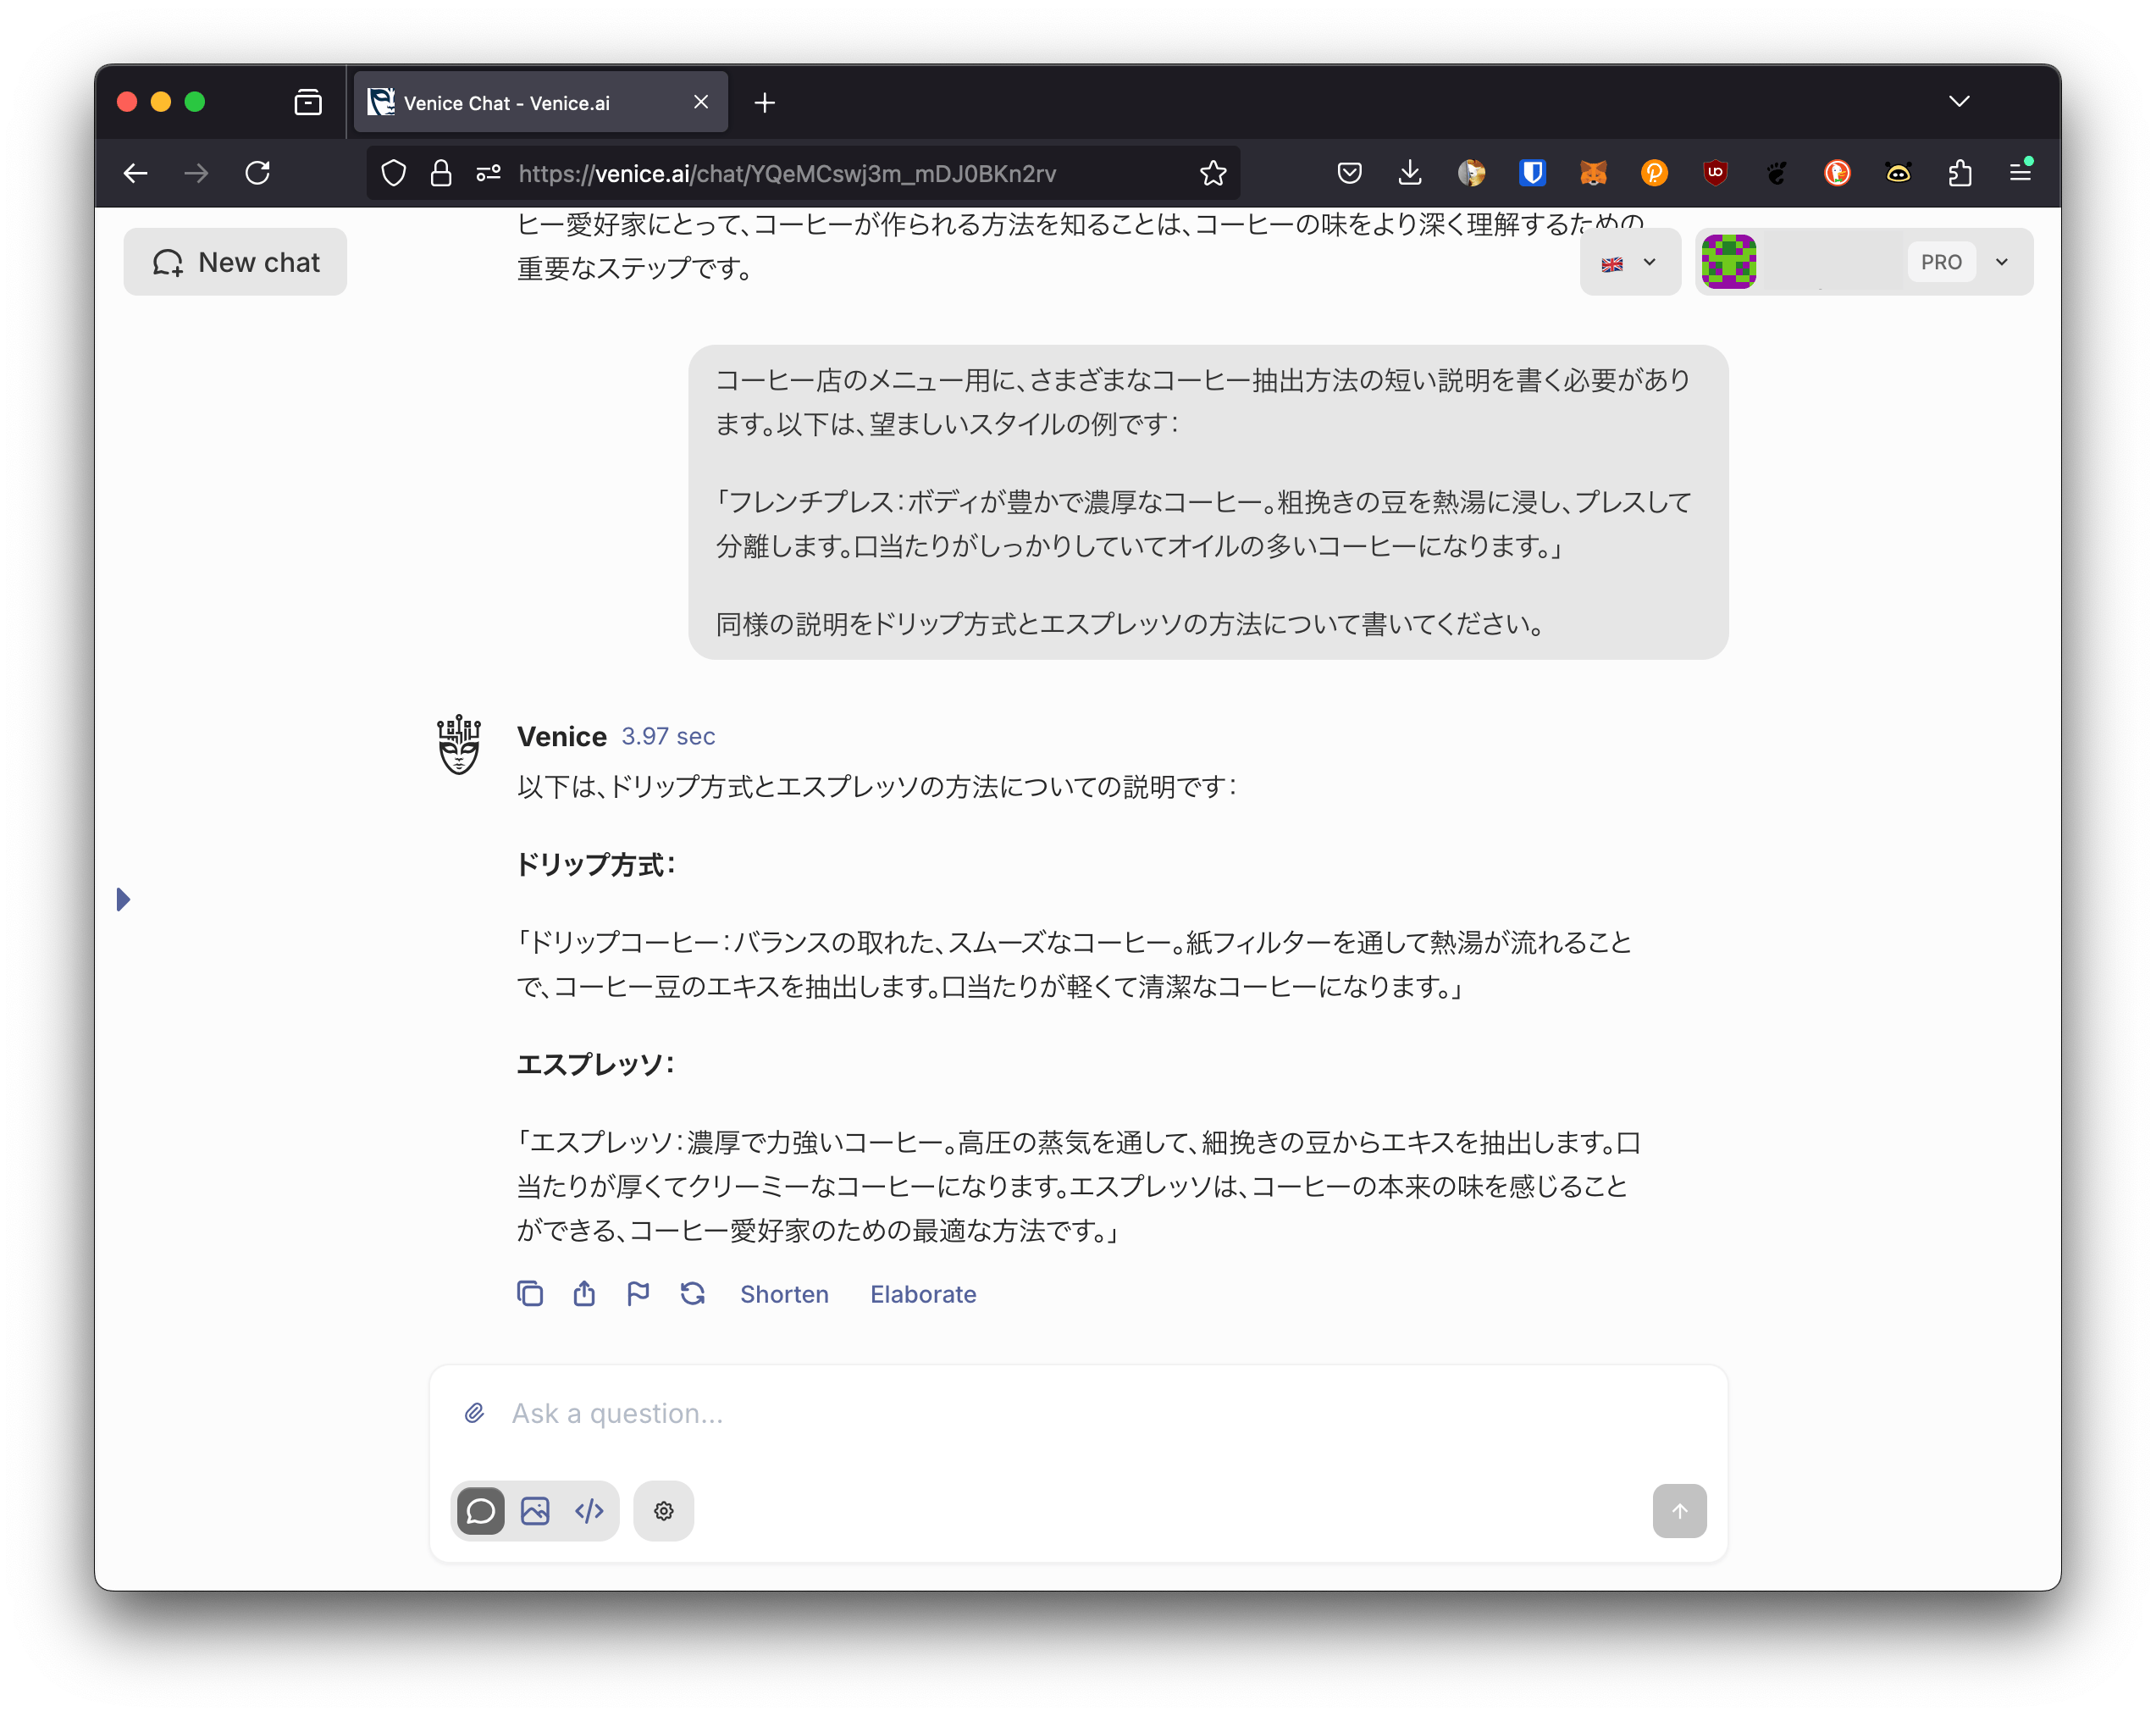Click the Regenerate icon below Venice response

pyautogui.click(x=694, y=1294)
